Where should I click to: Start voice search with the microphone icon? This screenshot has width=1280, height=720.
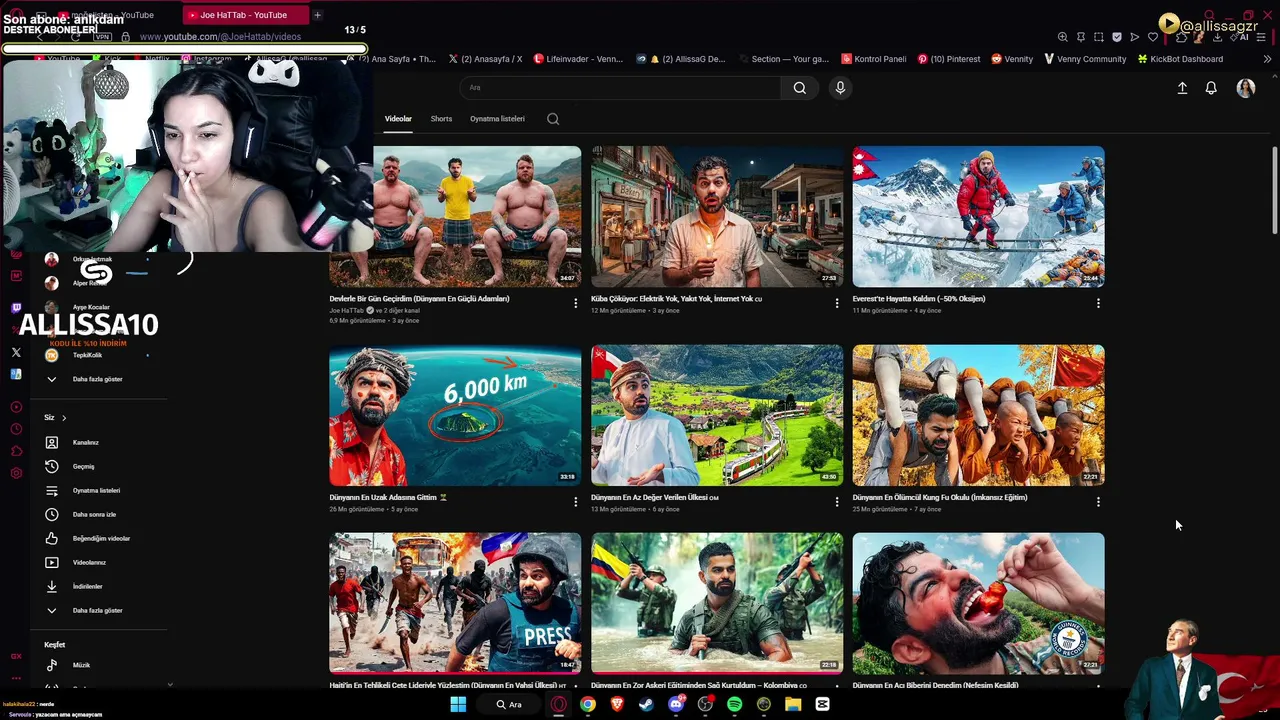coord(840,88)
